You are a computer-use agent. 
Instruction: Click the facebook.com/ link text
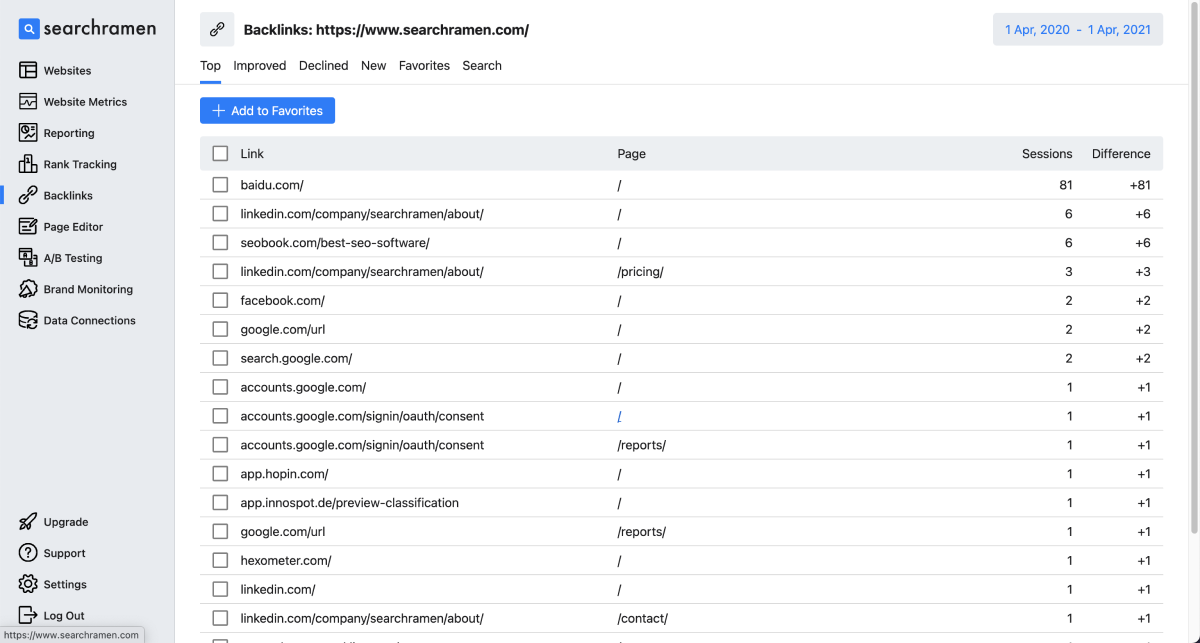282,300
